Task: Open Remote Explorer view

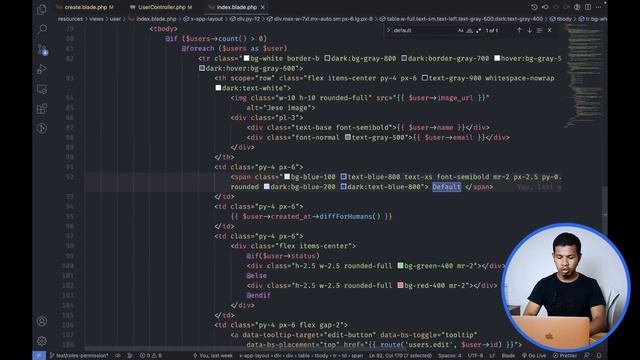Action: click(x=42, y=89)
